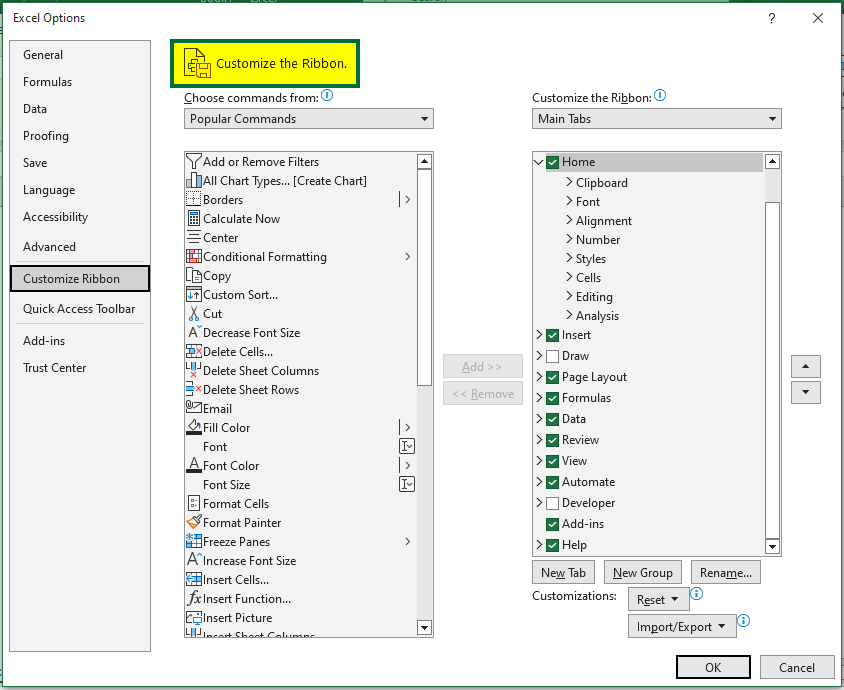
Task: Click the Delete Sheet Rows icon
Action: coord(193,389)
